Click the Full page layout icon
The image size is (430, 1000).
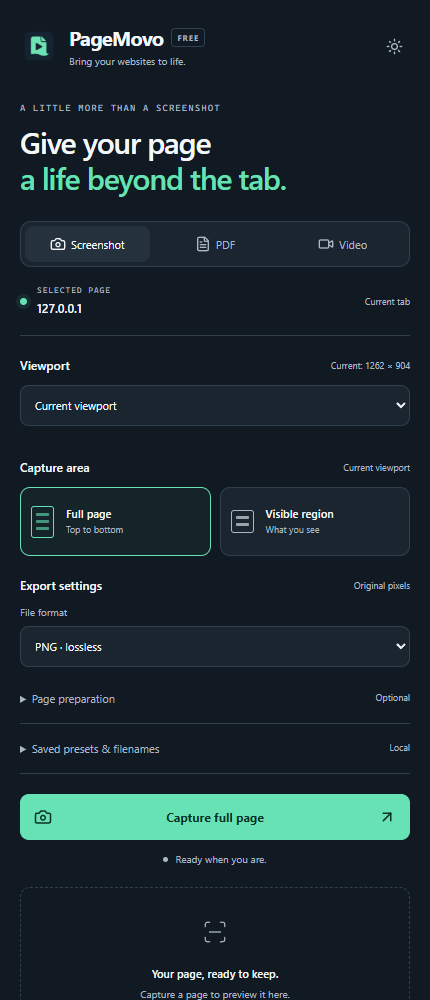coord(43,521)
